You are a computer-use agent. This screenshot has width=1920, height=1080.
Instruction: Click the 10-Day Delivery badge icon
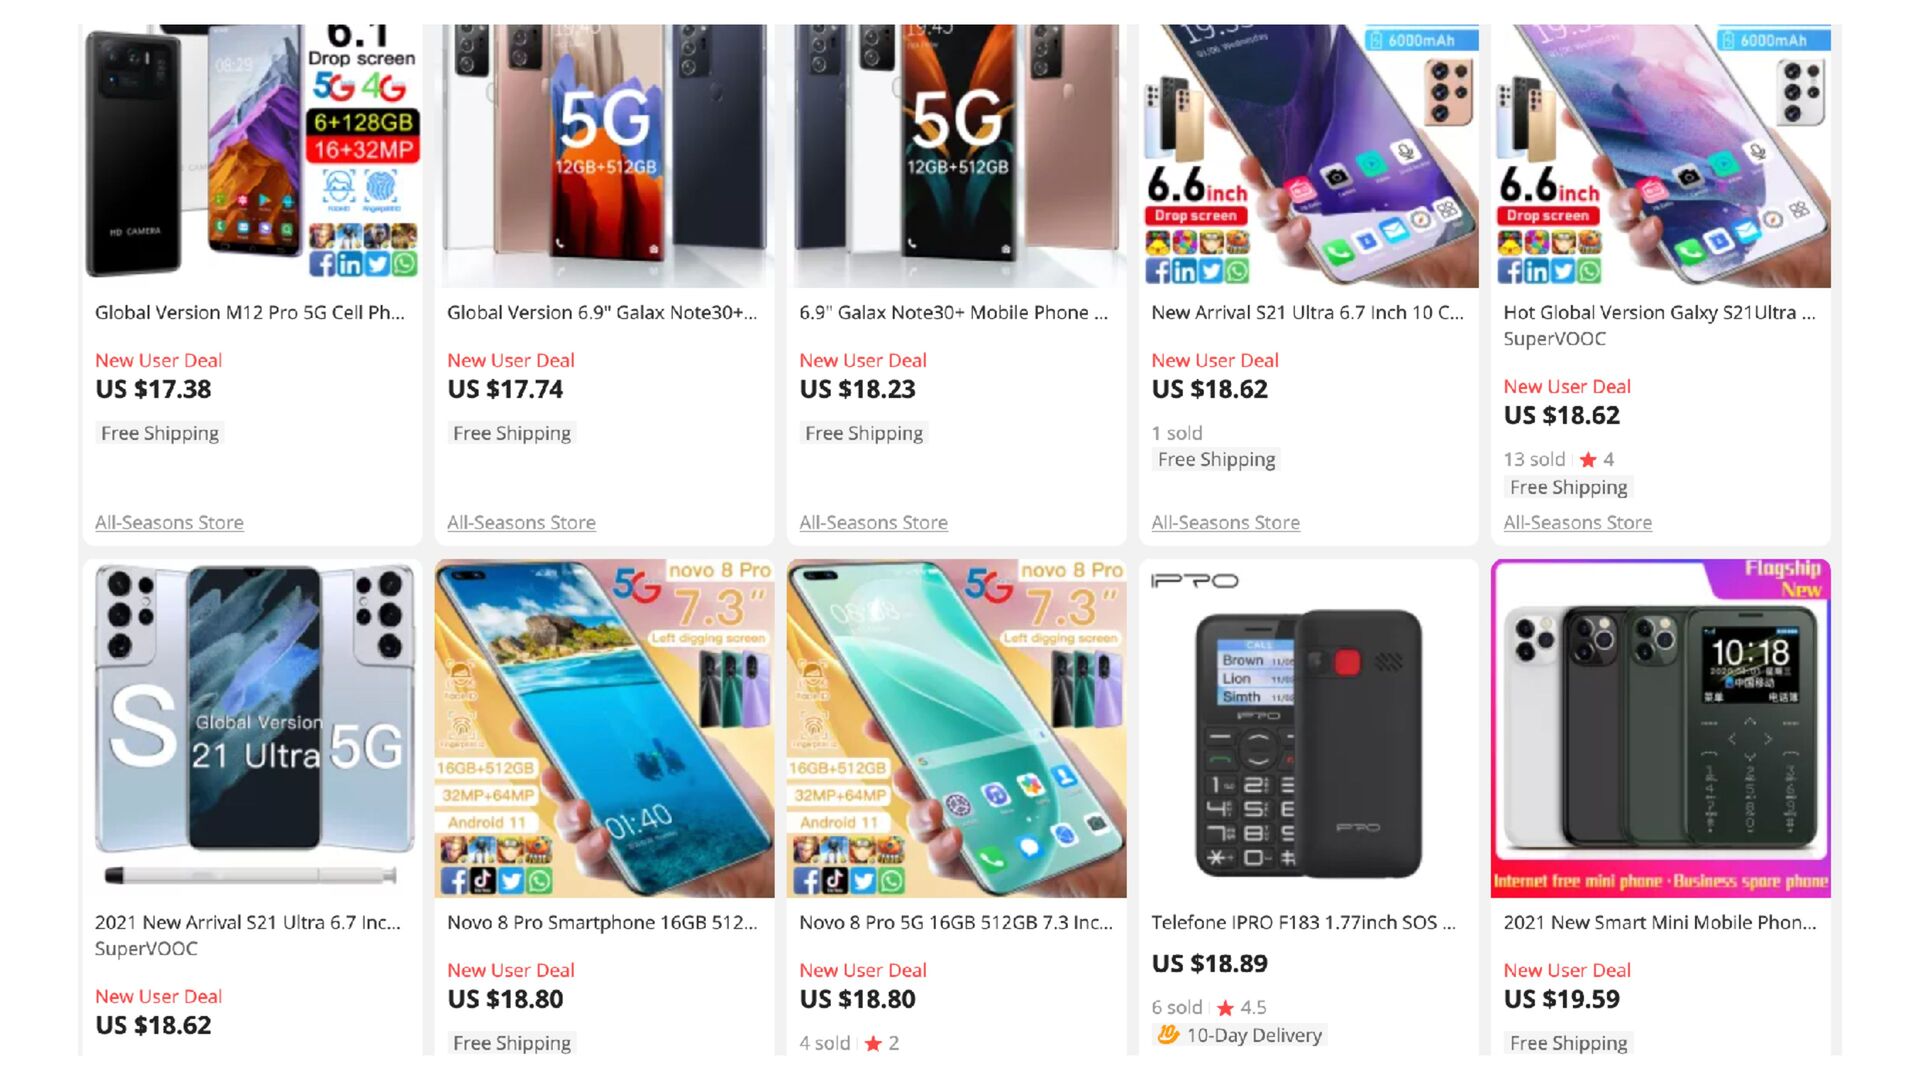1167,1035
